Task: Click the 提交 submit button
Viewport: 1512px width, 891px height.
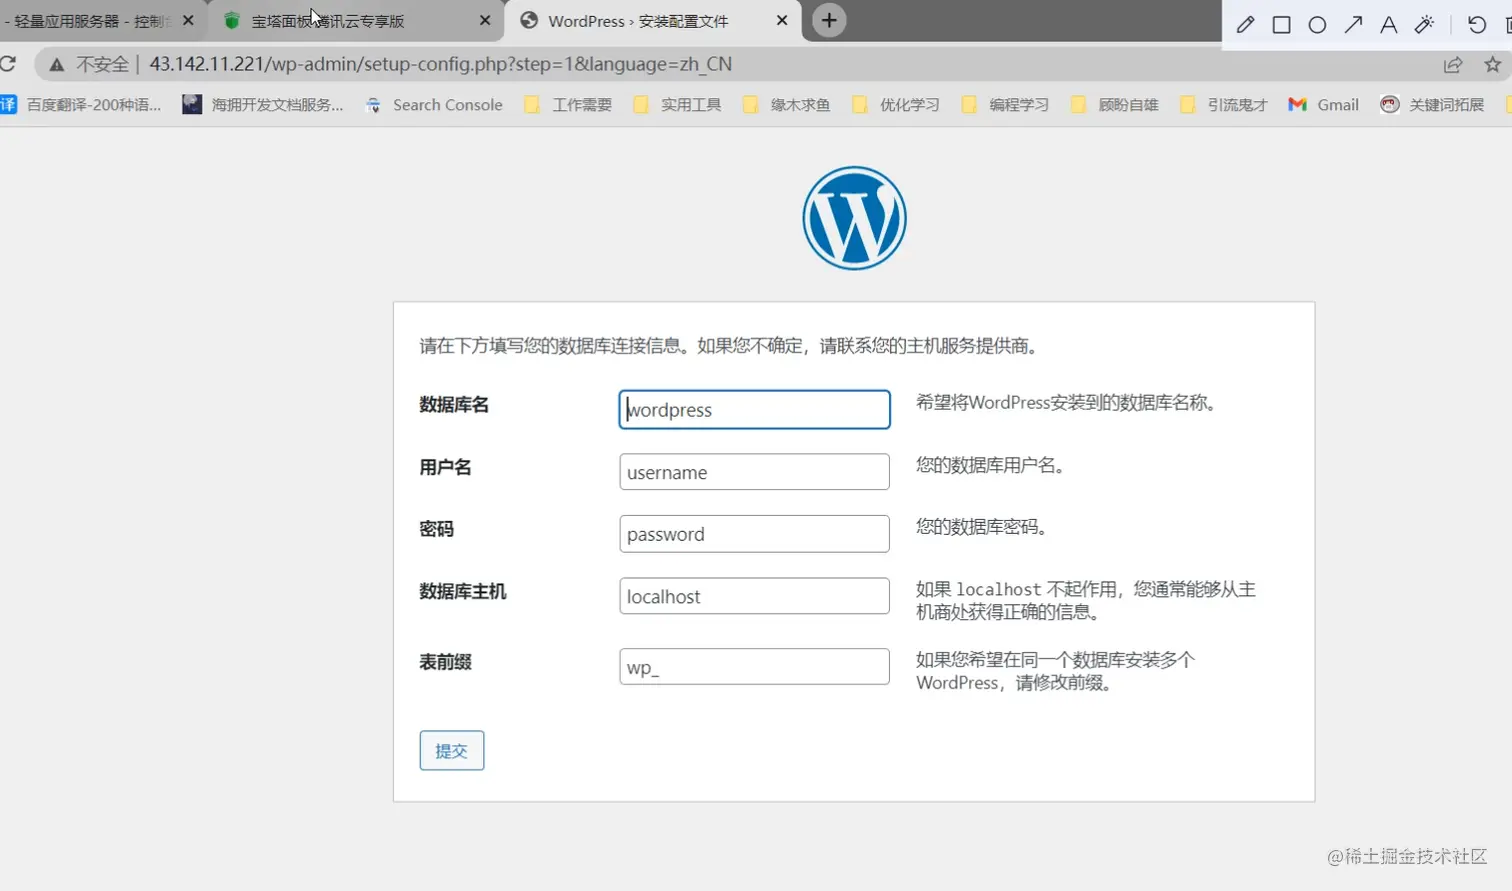Action: [x=452, y=750]
